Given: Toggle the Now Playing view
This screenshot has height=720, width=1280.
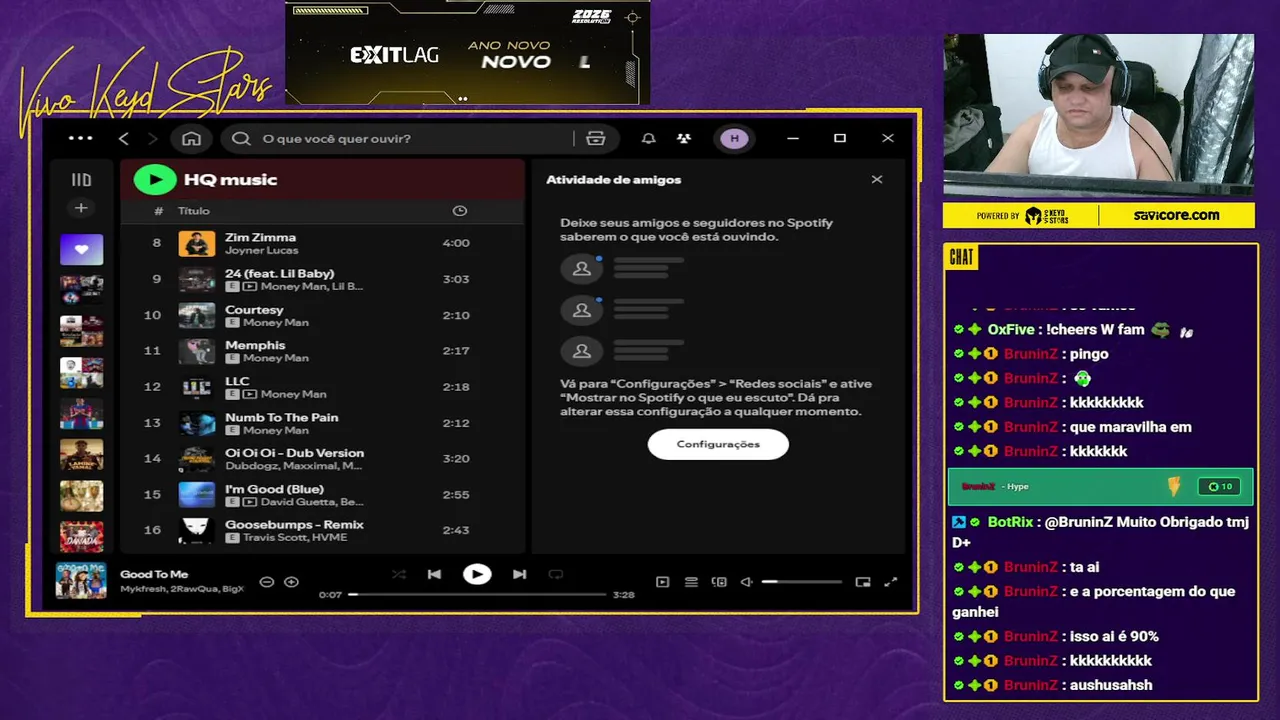Looking at the screenshot, I should (x=662, y=581).
